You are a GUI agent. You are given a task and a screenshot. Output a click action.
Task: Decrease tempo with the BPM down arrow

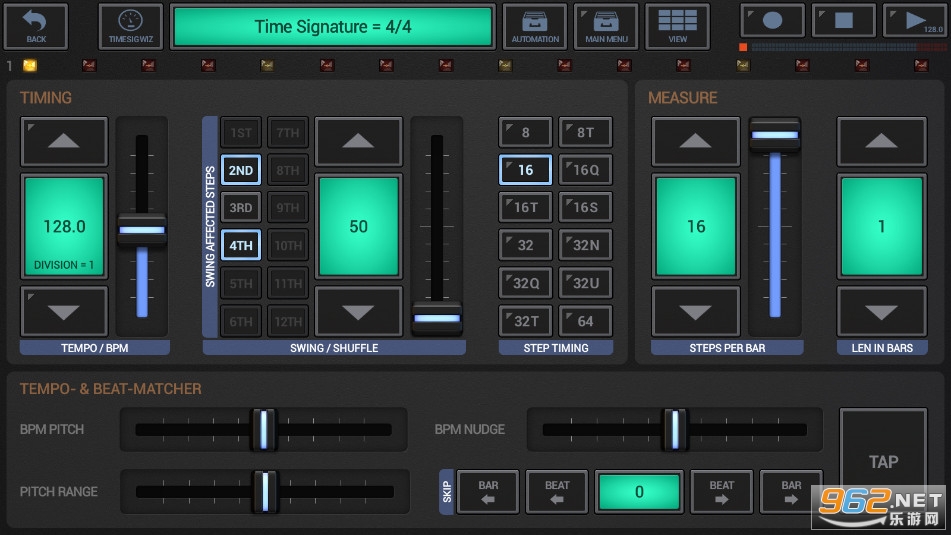pyautogui.click(x=64, y=312)
